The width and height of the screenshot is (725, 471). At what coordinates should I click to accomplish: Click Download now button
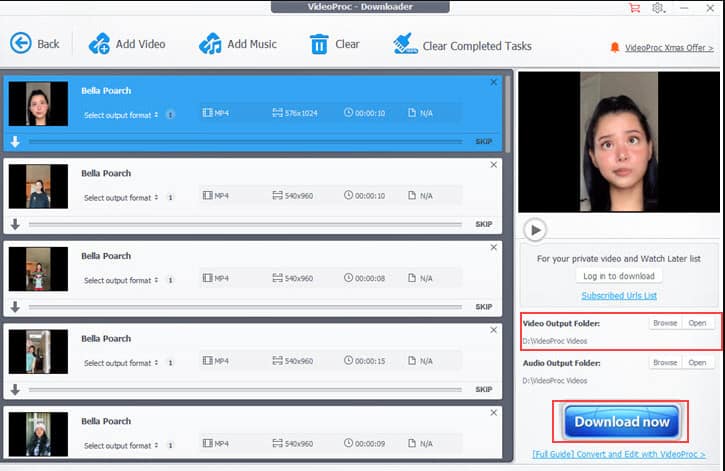pyautogui.click(x=621, y=422)
